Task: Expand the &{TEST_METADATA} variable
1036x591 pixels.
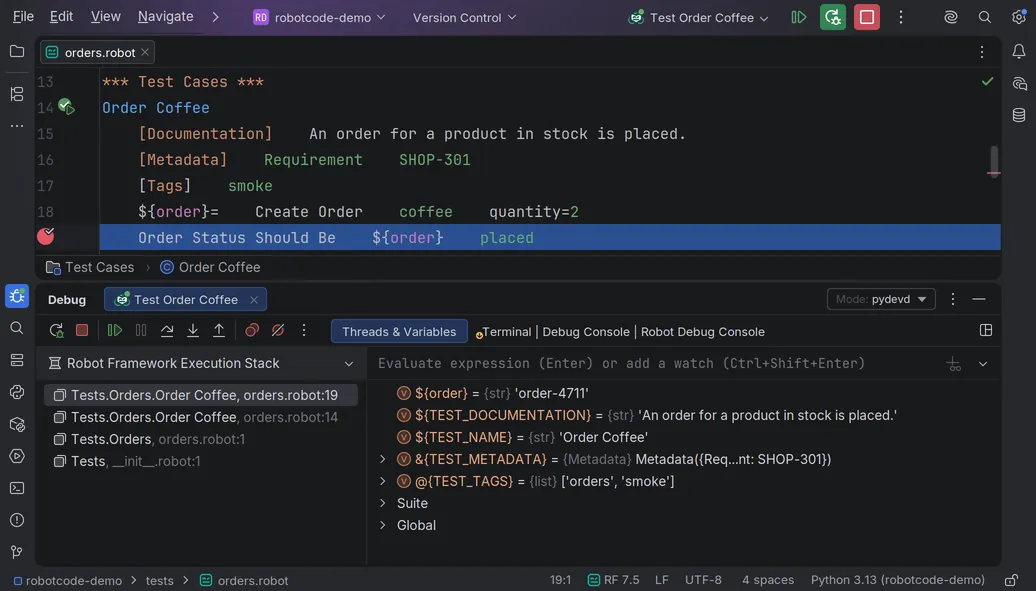Action: [x=383, y=459]
